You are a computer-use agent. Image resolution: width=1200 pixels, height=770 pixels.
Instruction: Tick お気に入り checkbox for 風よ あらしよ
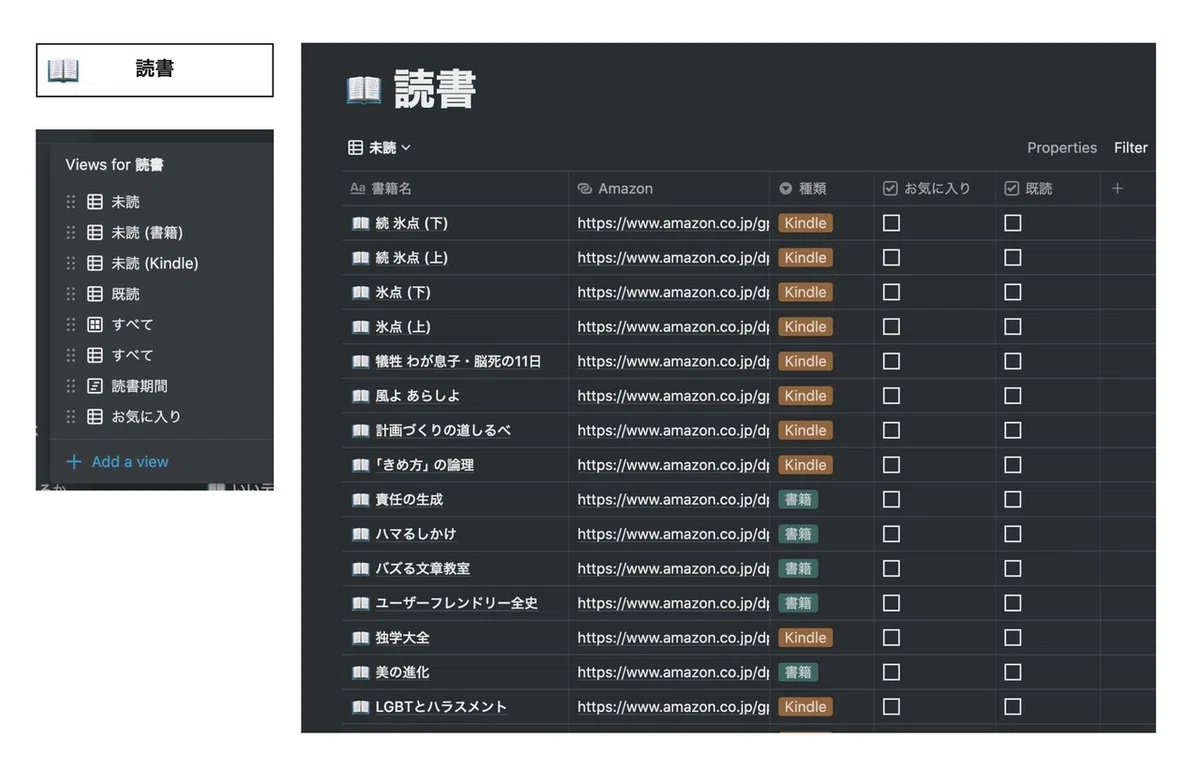(891, 396)
